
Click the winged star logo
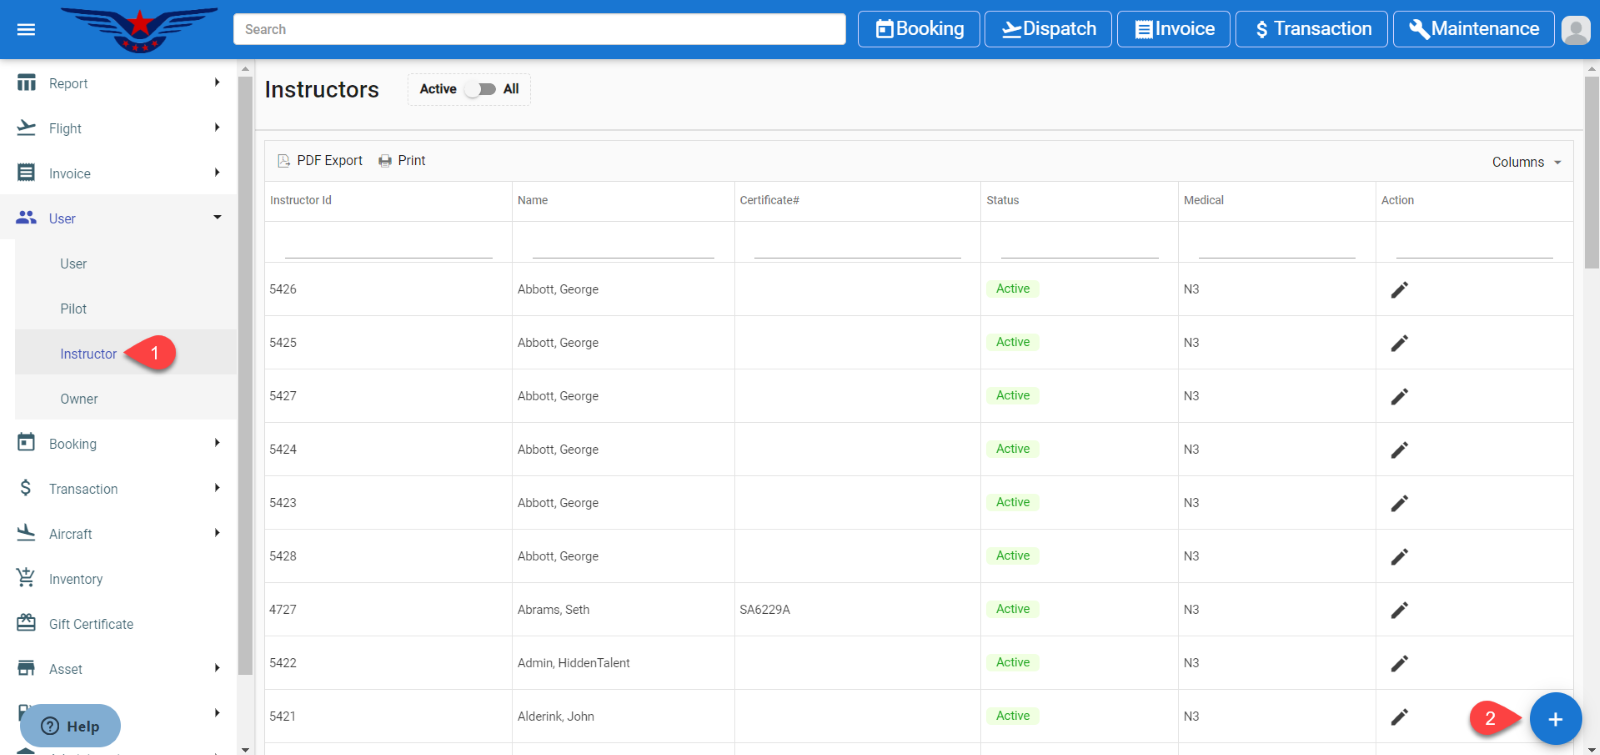(x=139, y=29)
